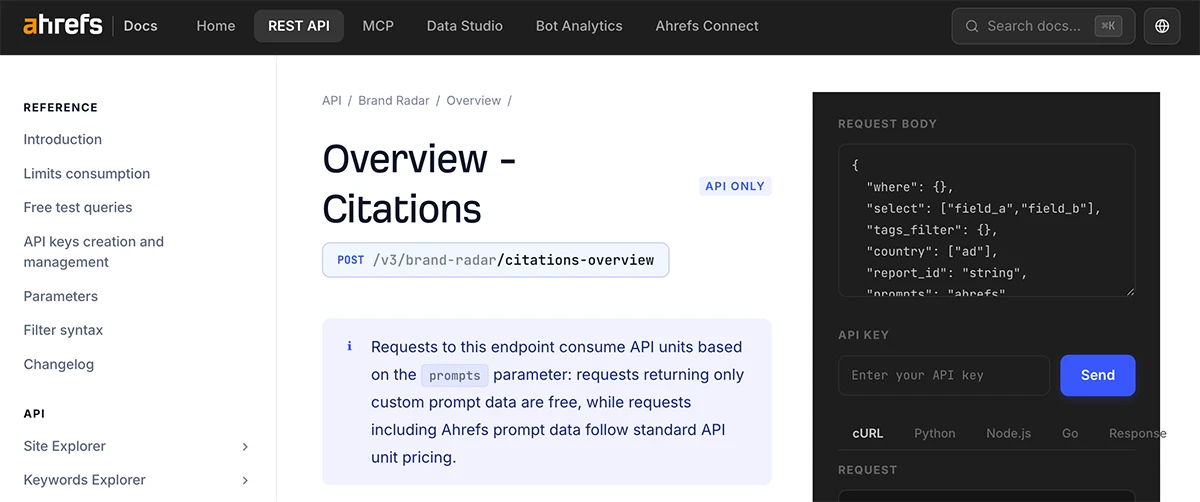
Task: Click the info icon in the notice box
Action: coord(349,347)
